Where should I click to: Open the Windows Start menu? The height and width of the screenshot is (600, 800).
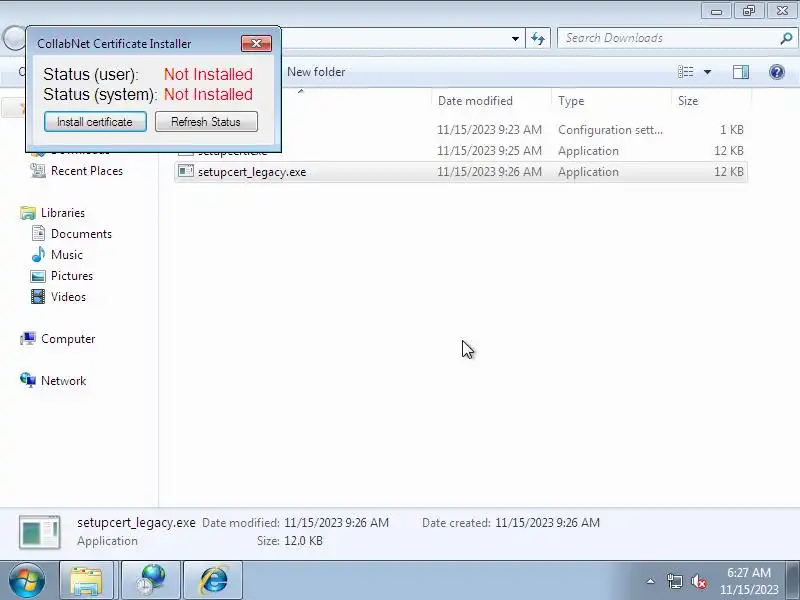(x=27, y=581)
